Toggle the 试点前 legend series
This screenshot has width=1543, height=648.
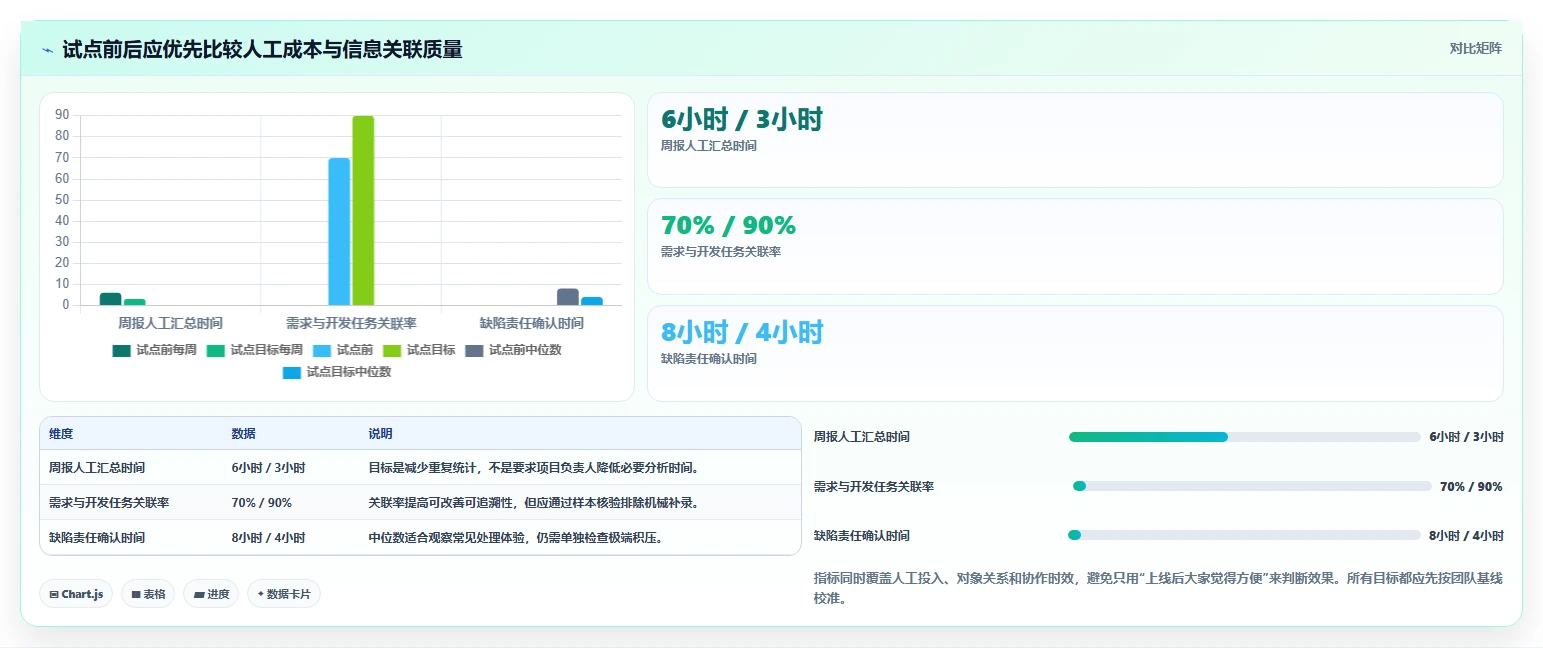point(342,350)
